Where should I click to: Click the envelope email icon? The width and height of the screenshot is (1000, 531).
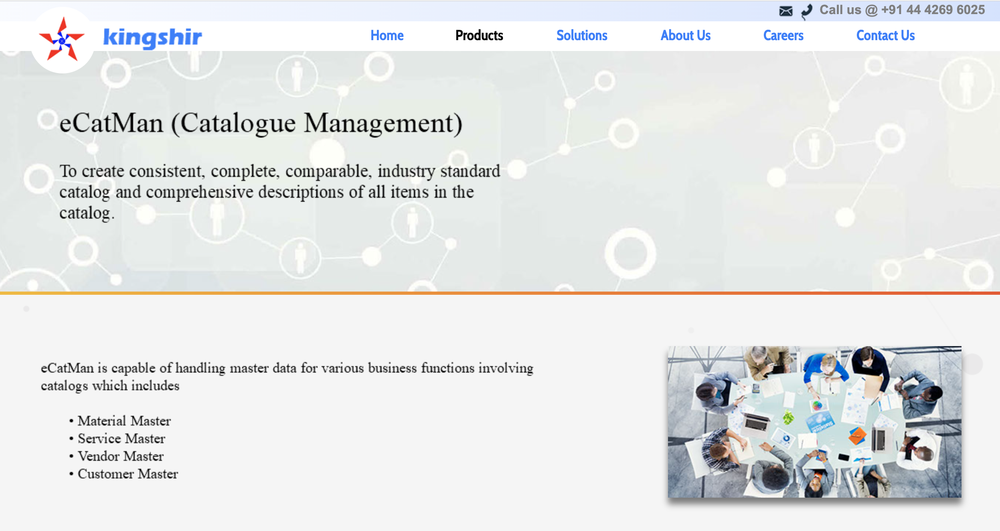coord(786,11)
